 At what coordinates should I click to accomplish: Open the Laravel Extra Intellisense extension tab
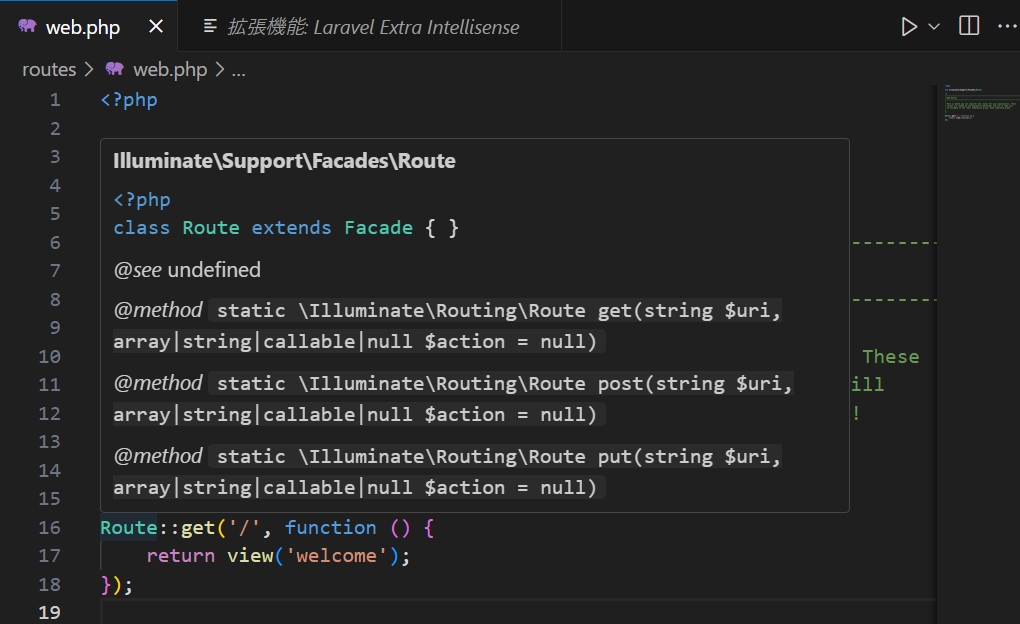(370, 26)
